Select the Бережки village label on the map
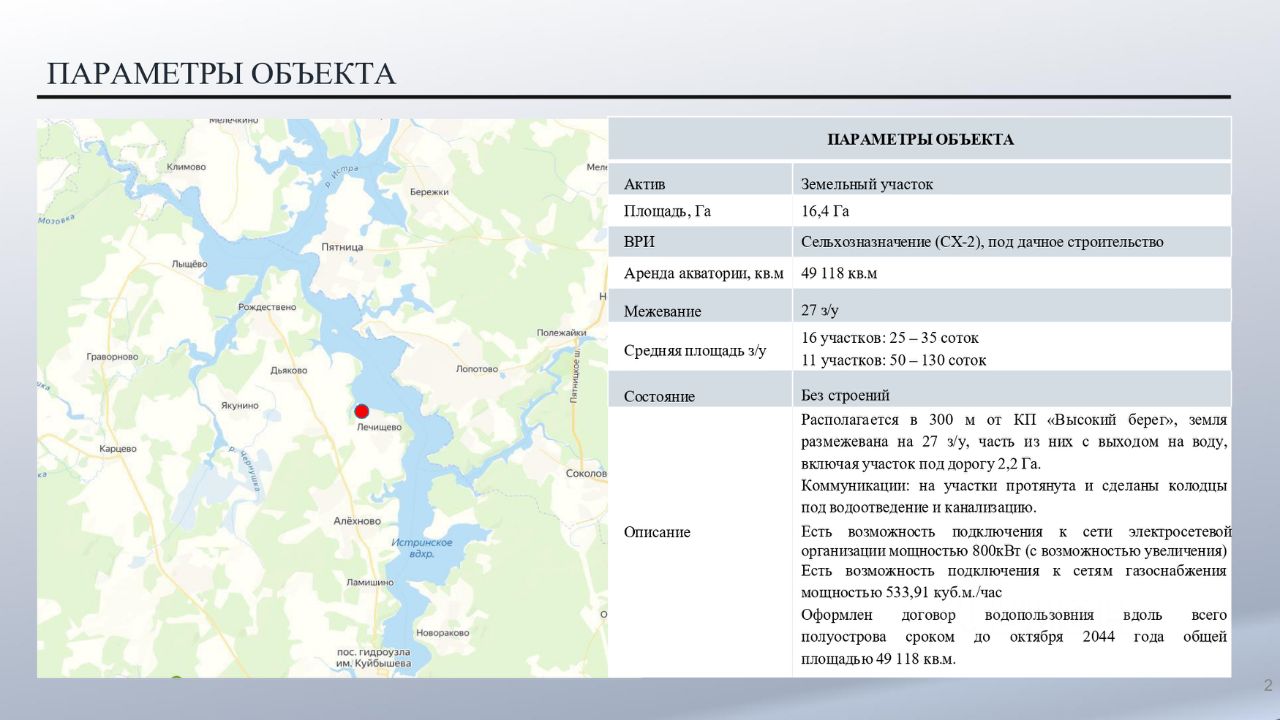Viewport: 1280px width, 720px height. pos(429,191)
